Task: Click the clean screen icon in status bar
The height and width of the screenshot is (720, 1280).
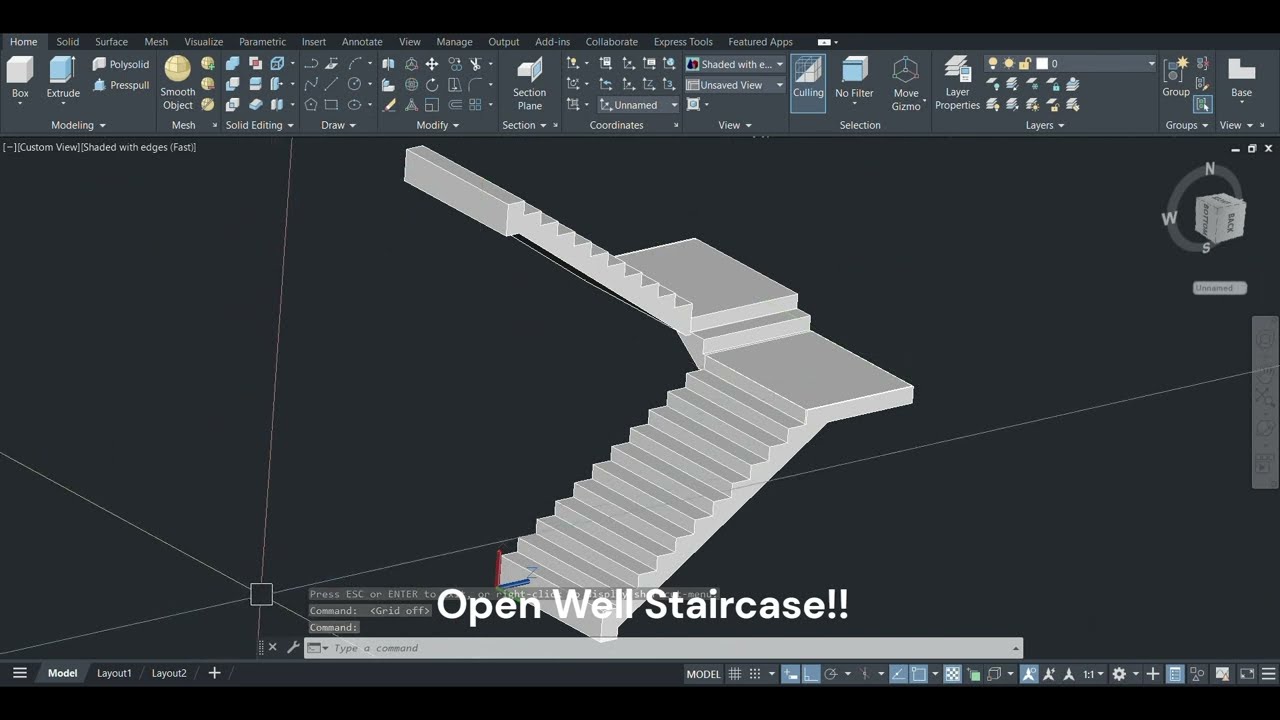Action: pos(1247,674)
